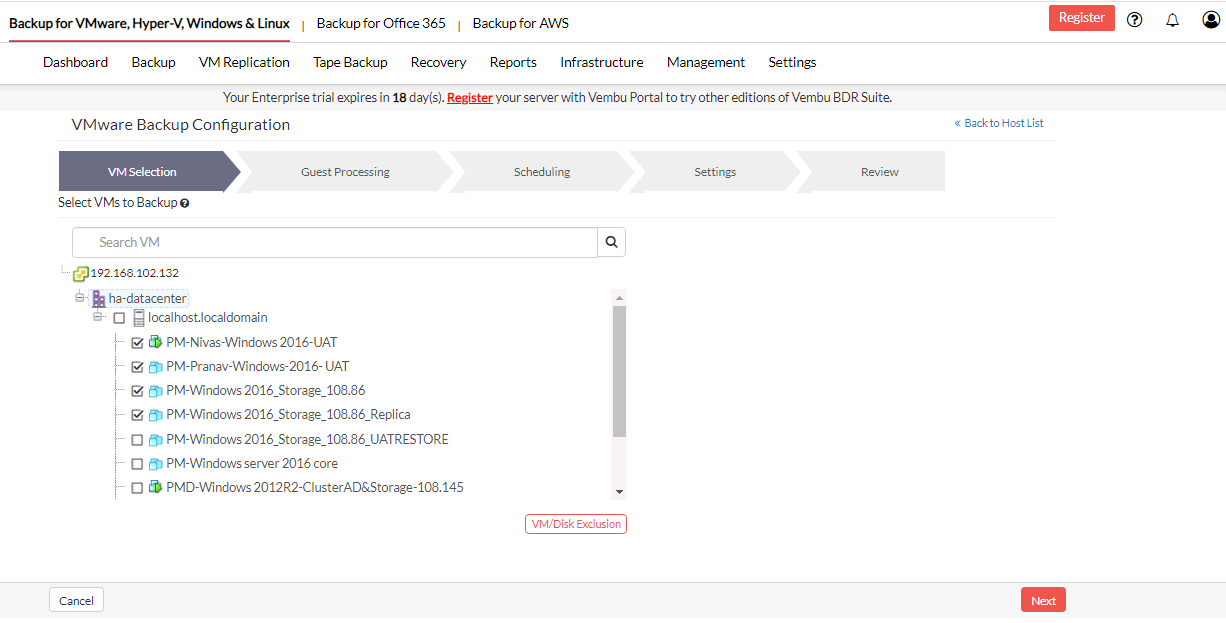This screenshot has height=623, width=1226.
Task: Click the ha-datacenter datacenter icon
Action: coord(99,298)
